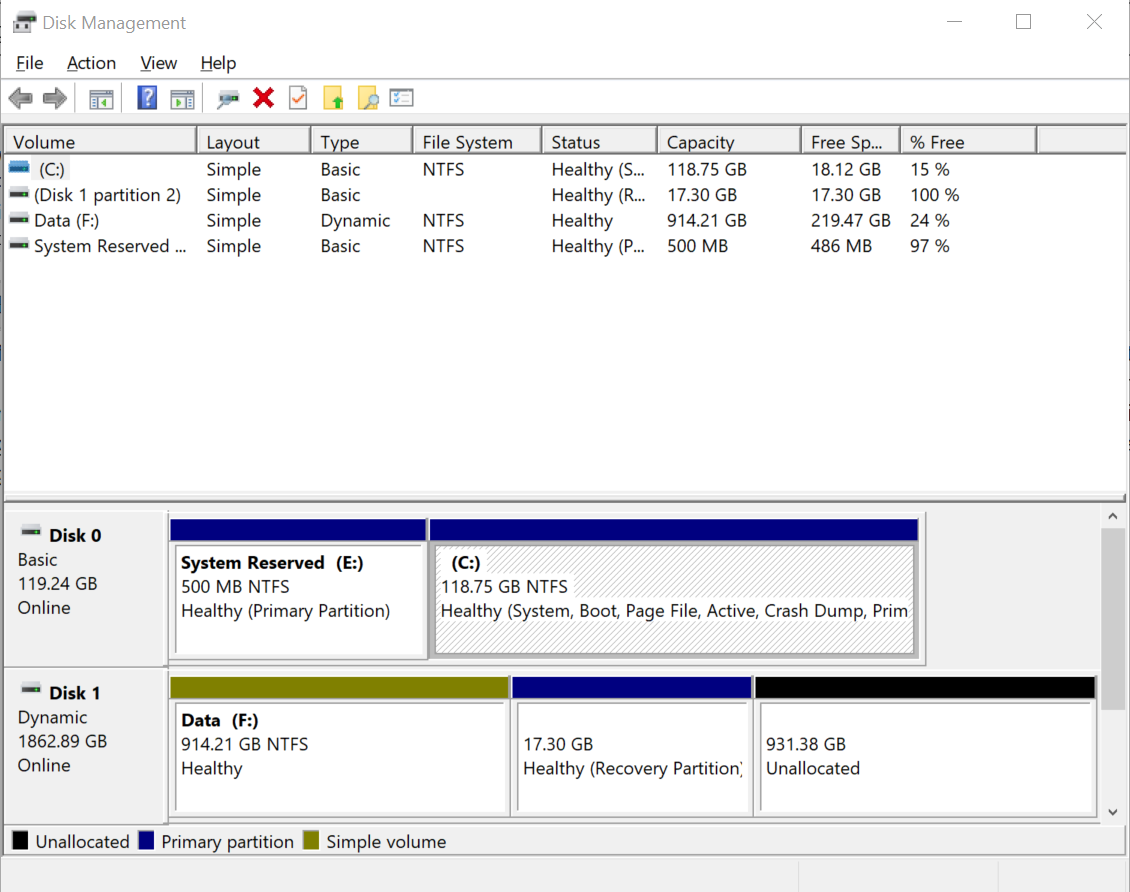Open the File menu
Viewport: 1130px width, 892px height.
(x=29, y=62)
